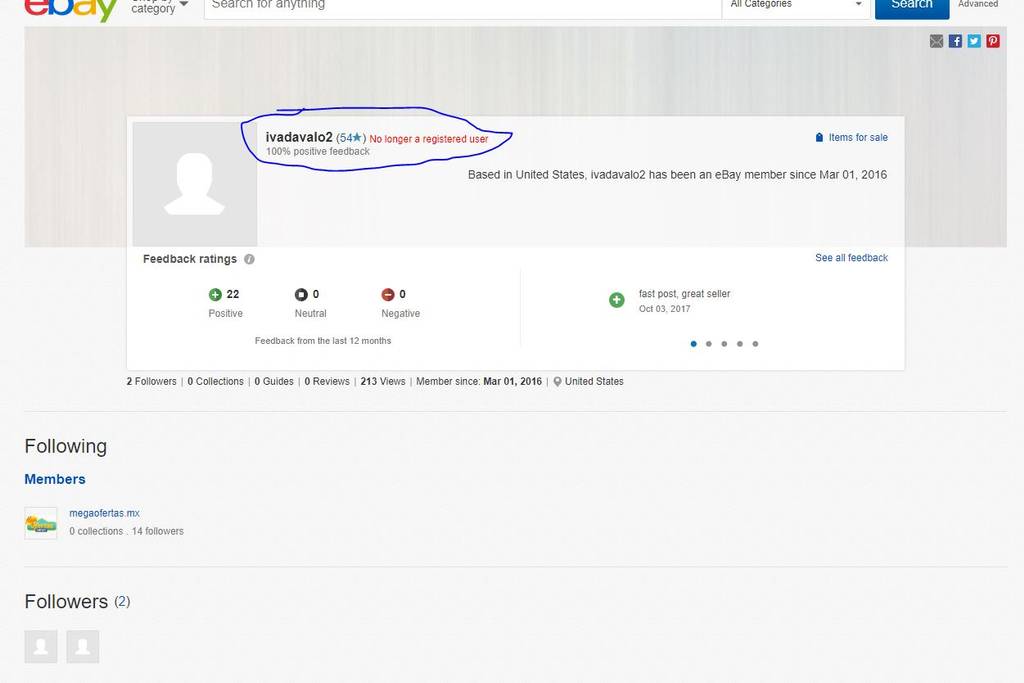
Task: Open first follower avatar
Action: tap(40, 646)
